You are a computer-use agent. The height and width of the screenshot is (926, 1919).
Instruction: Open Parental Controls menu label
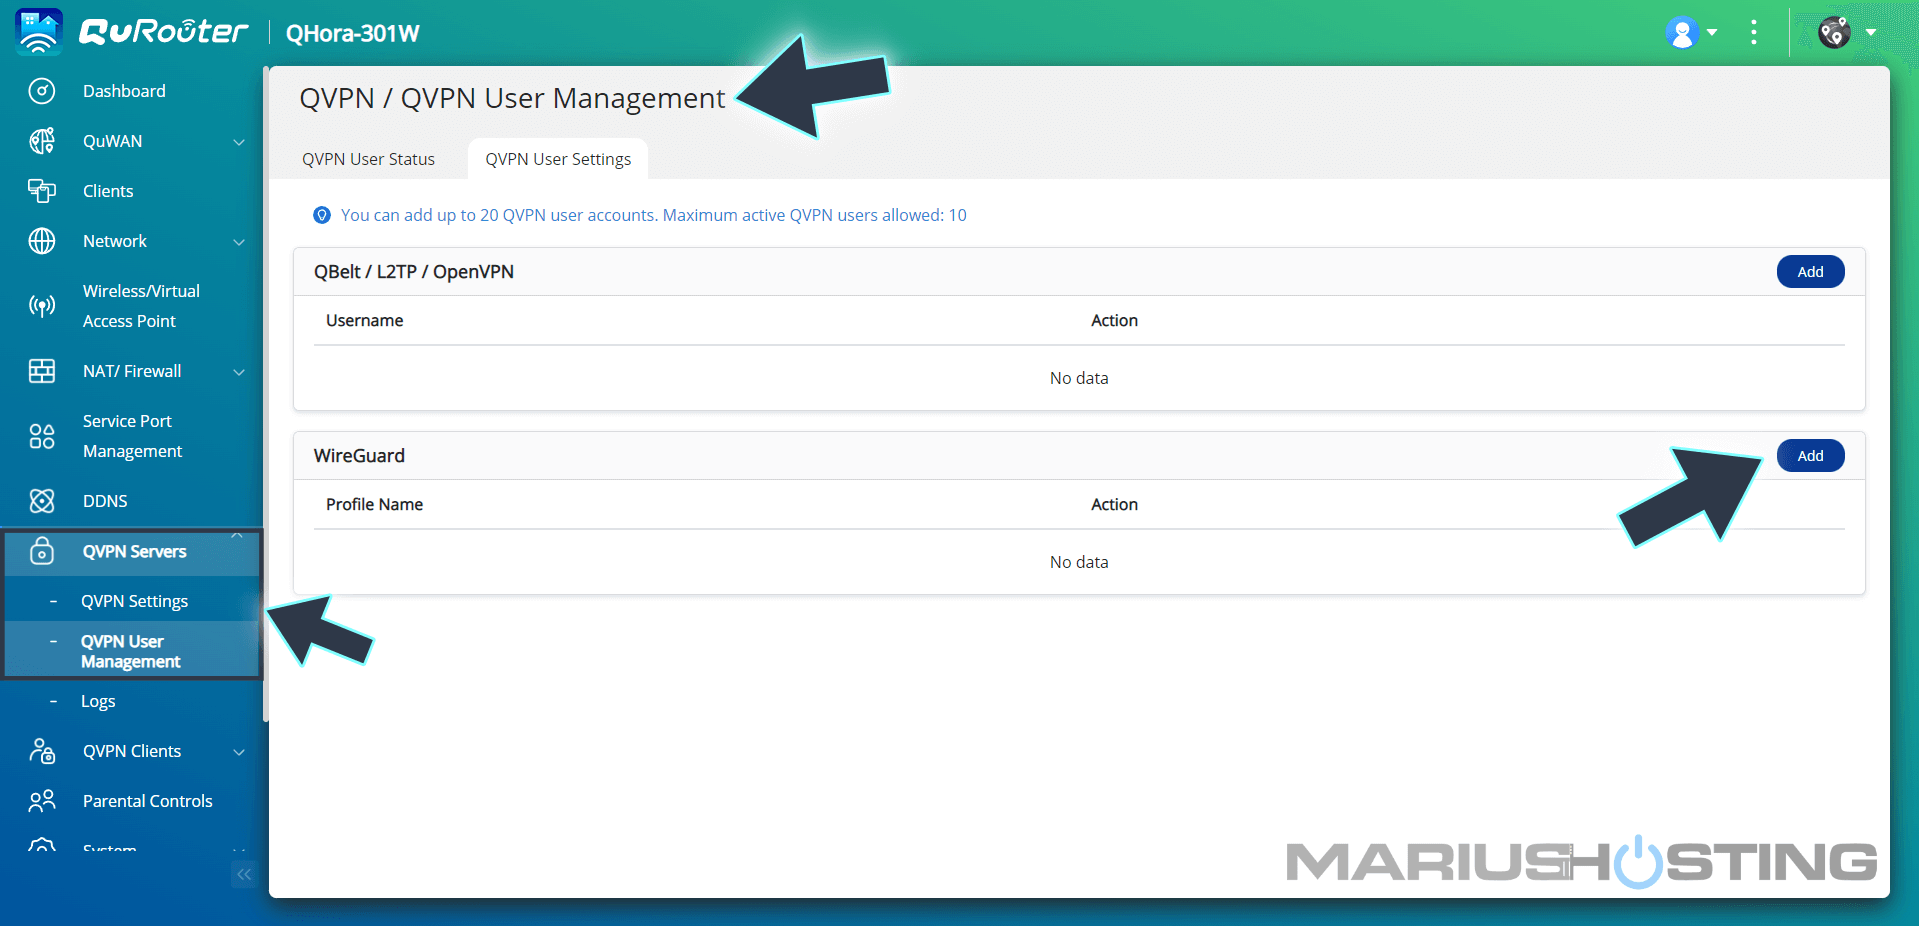coord(148,801)
